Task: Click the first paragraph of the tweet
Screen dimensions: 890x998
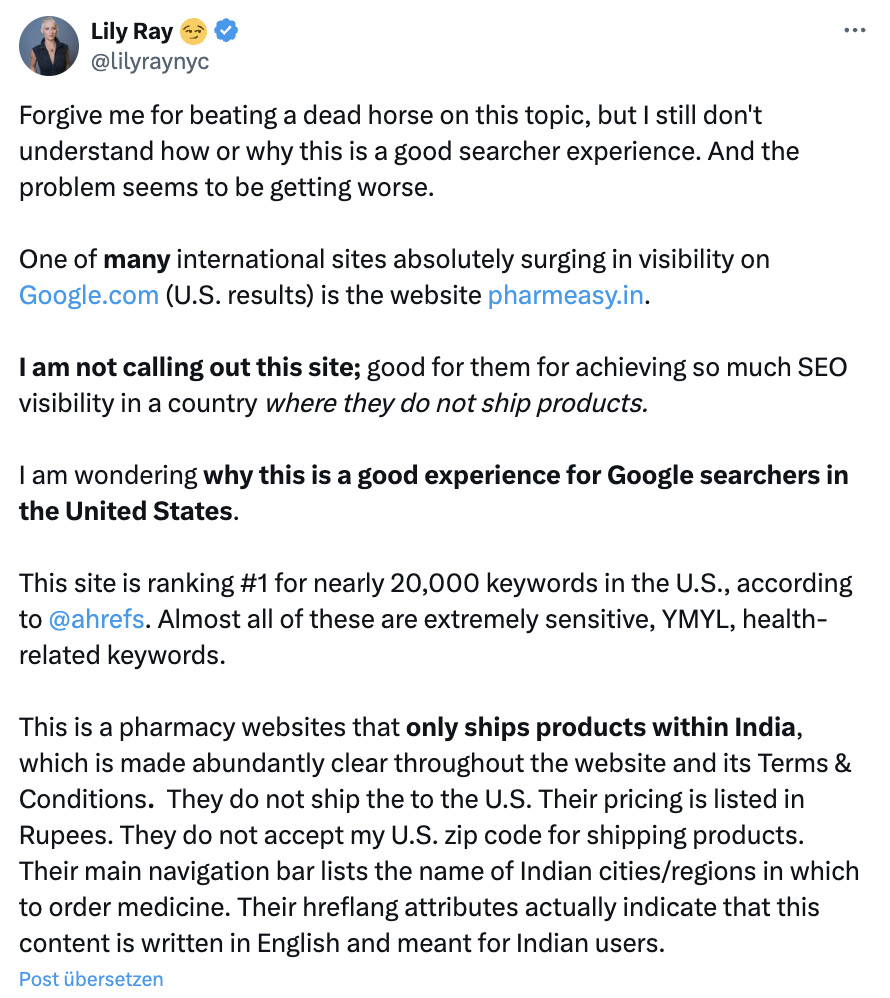Action: 400,151
